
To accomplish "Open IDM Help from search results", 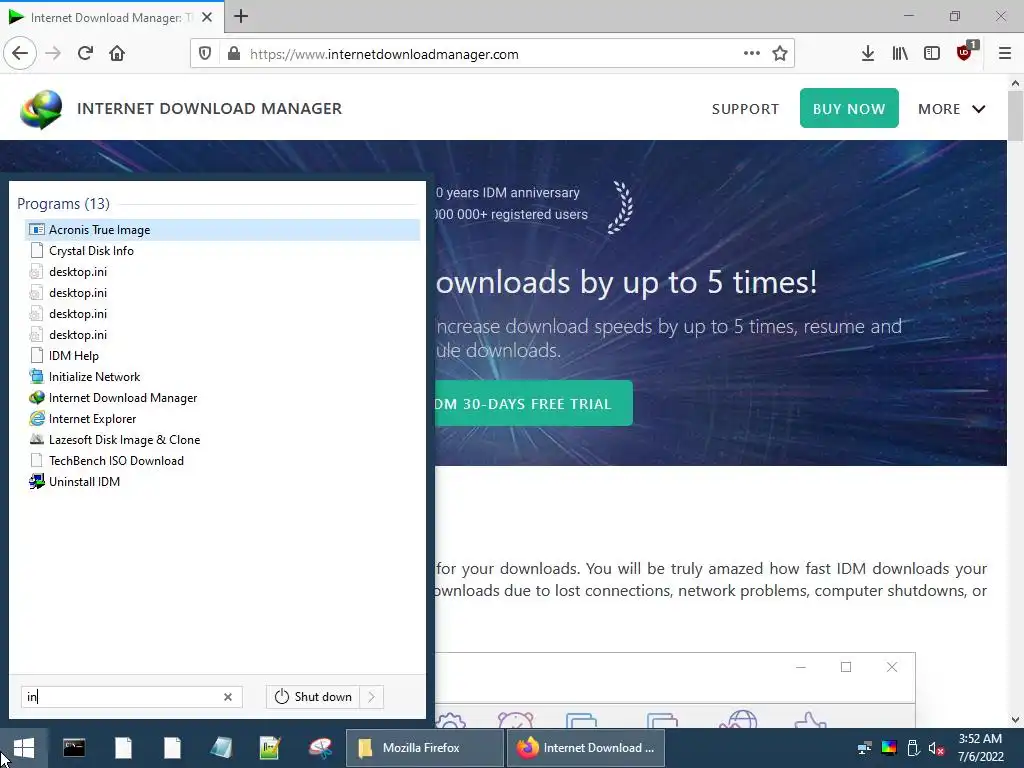I will (x=223, y=356).
